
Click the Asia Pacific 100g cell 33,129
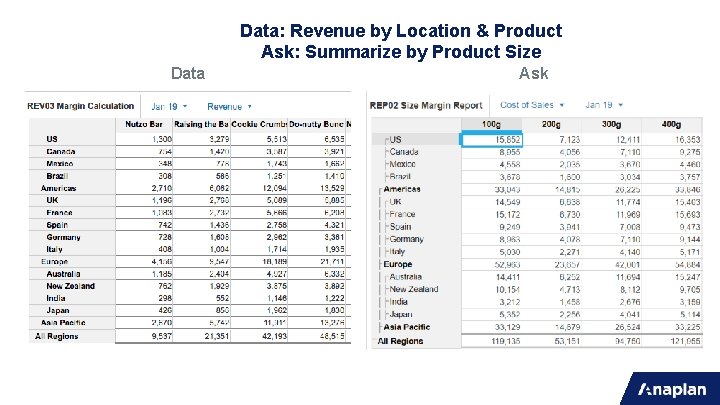491,327
